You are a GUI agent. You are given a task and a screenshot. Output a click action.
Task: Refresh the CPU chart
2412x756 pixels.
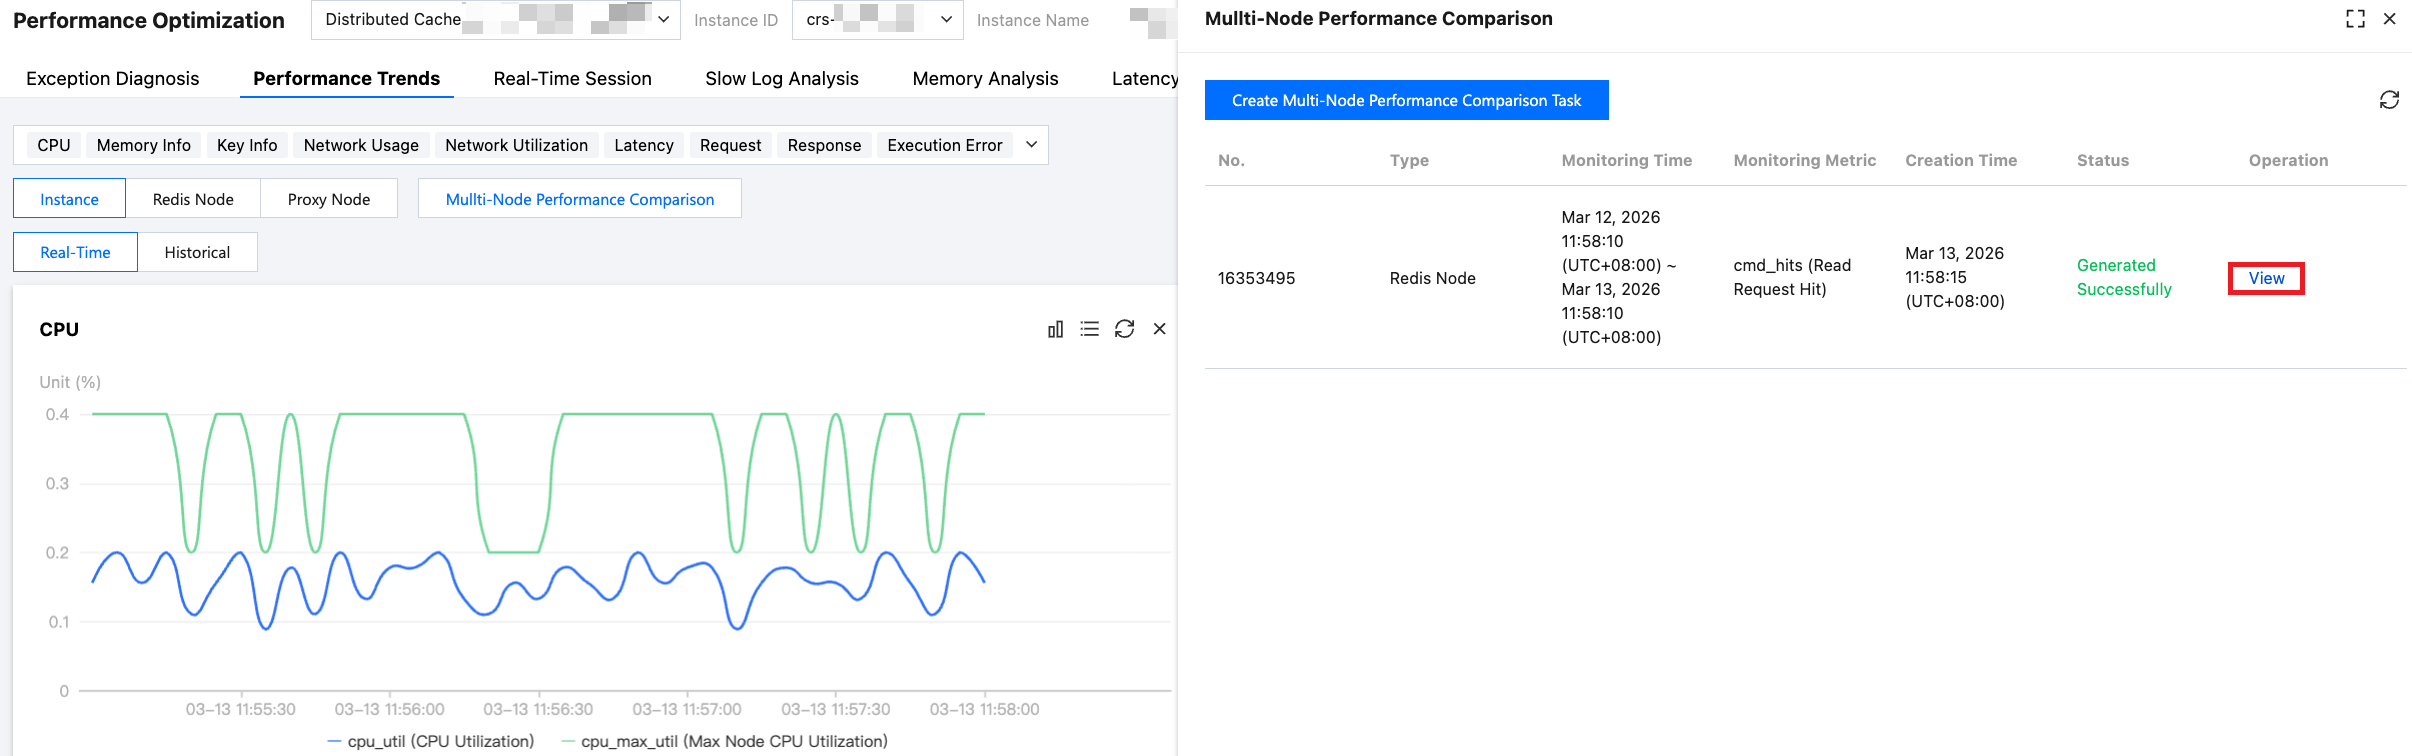(x=1125, y=329)
